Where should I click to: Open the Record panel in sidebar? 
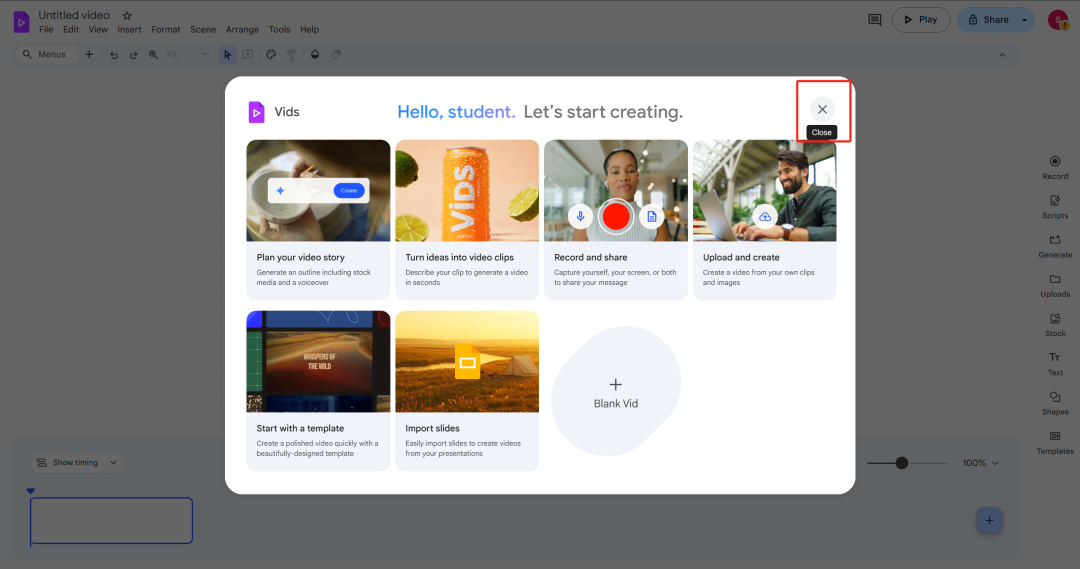1055,168
